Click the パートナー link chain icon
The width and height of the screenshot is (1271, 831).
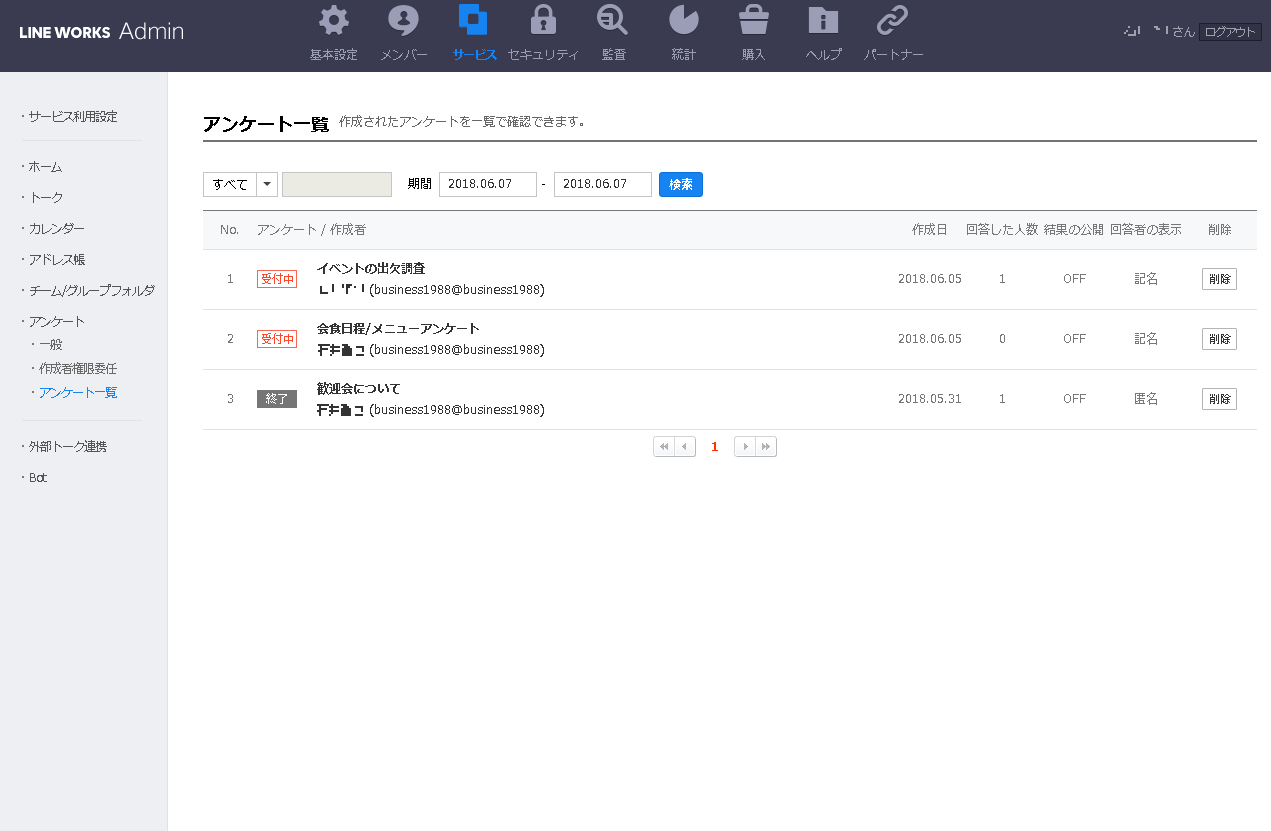coord(892,21)
